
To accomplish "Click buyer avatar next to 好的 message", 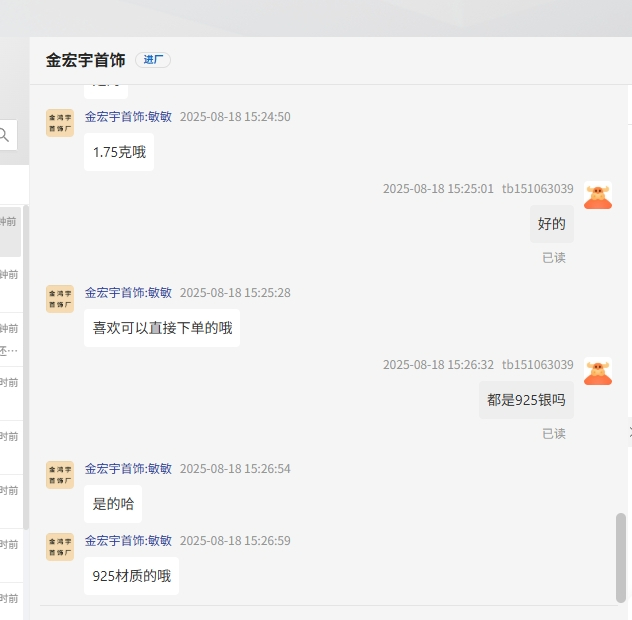I will (598, 195).
